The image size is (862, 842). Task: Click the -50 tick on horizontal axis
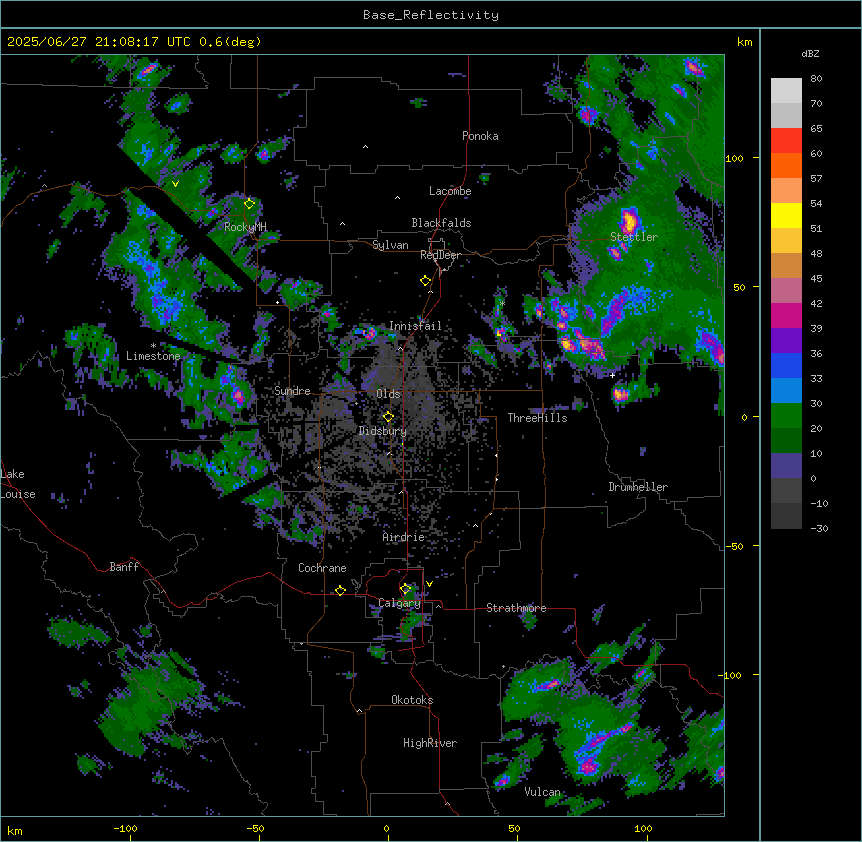[x=255, y=829]
